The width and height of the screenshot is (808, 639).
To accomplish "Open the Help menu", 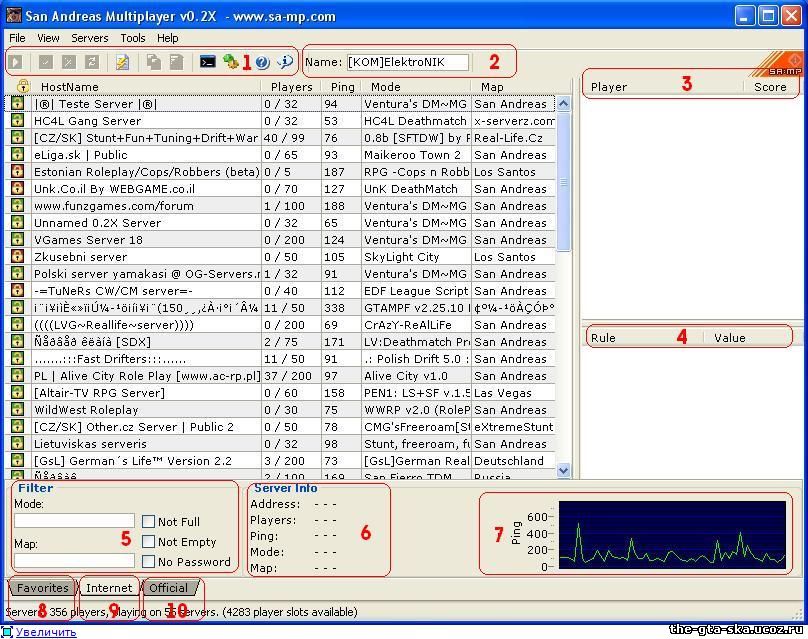I will (167, 38).
